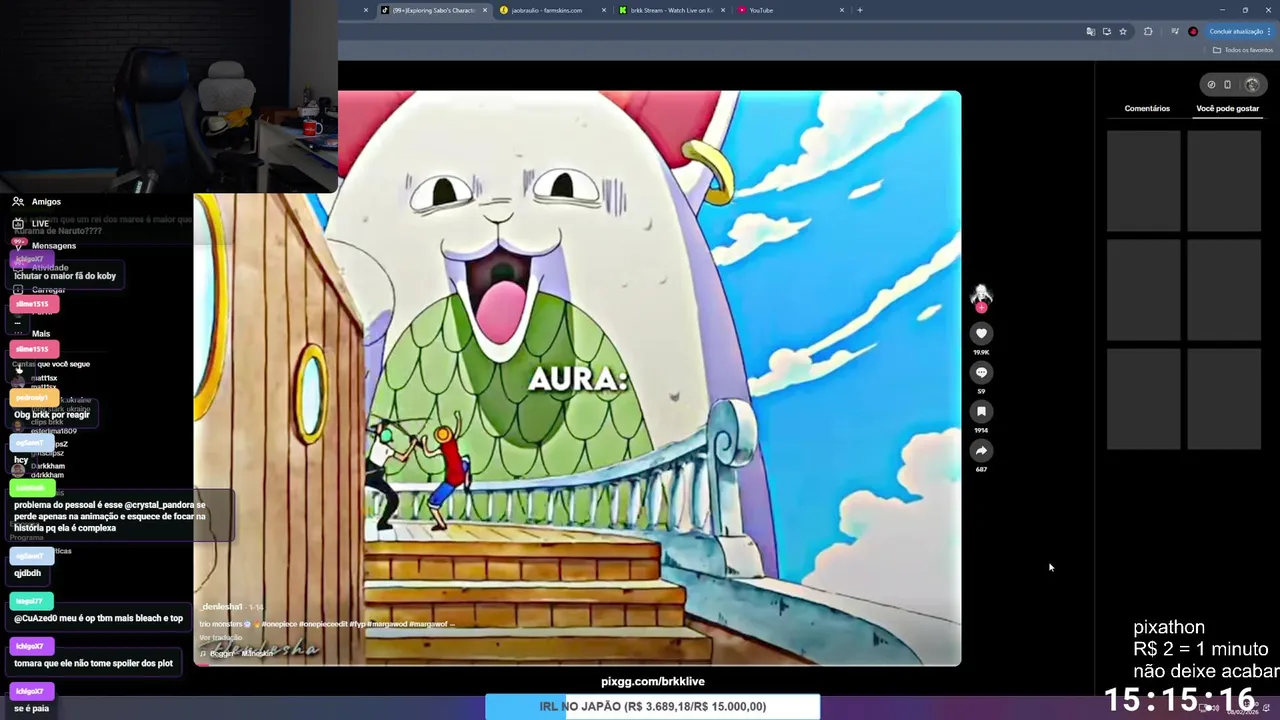Open Mais in the TikTok sidebar
The image size is (1280, 720).
tap(40, 333)
